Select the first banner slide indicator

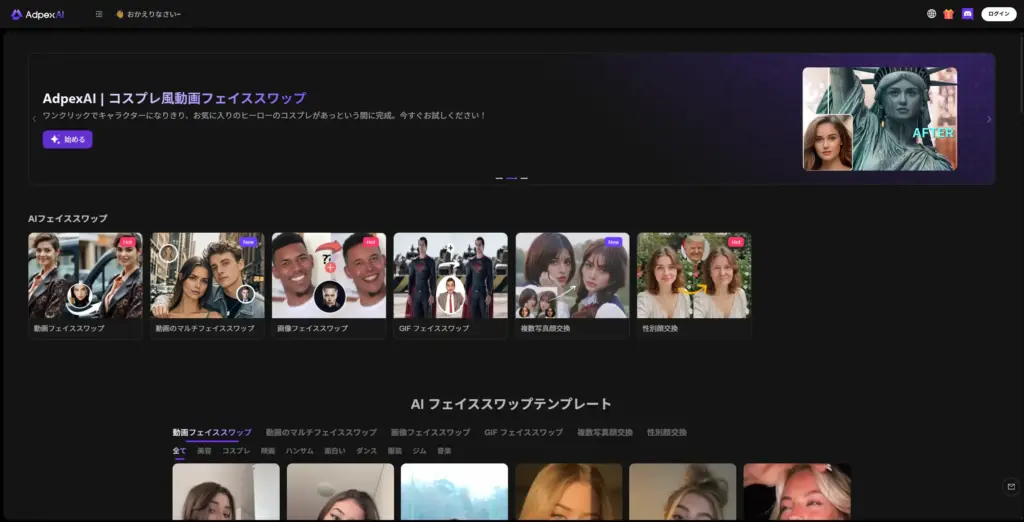click(499, 178)
